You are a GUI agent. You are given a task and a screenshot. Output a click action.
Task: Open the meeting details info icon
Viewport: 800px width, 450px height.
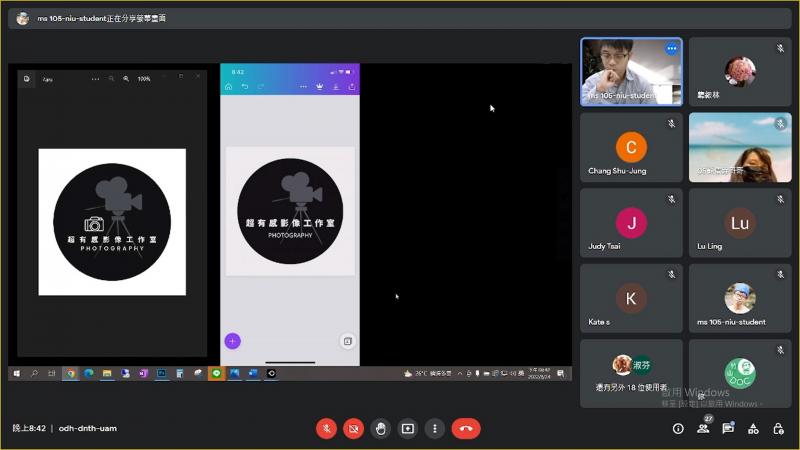coord(678,428)
